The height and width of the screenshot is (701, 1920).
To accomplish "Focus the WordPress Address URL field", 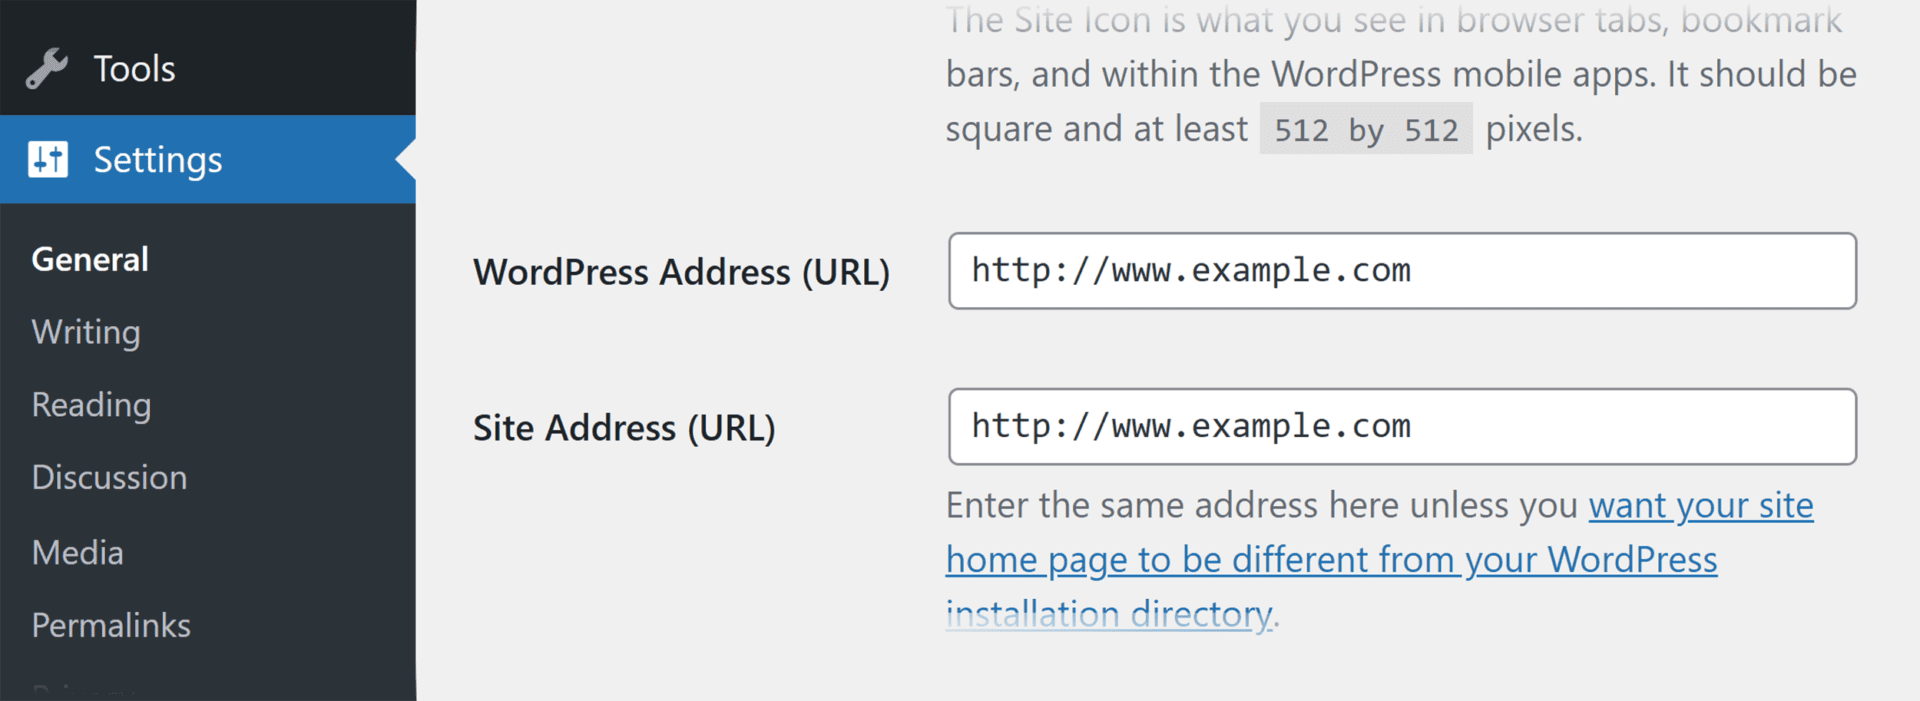I will point(1401,271).
